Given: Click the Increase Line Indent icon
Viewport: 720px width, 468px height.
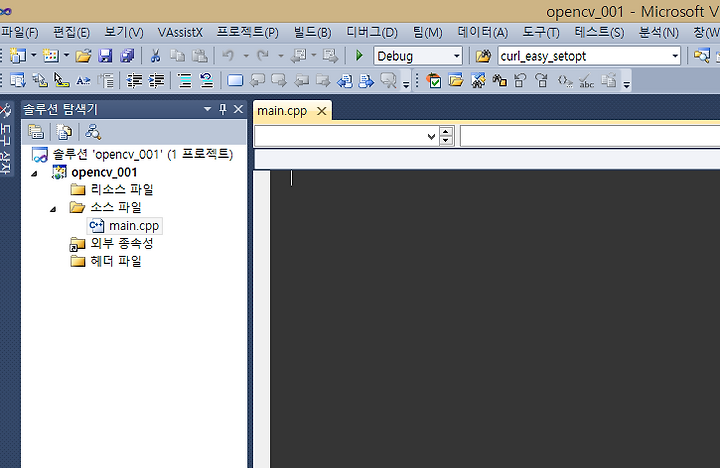Looking at the screenshot, I should click(156, 81).
